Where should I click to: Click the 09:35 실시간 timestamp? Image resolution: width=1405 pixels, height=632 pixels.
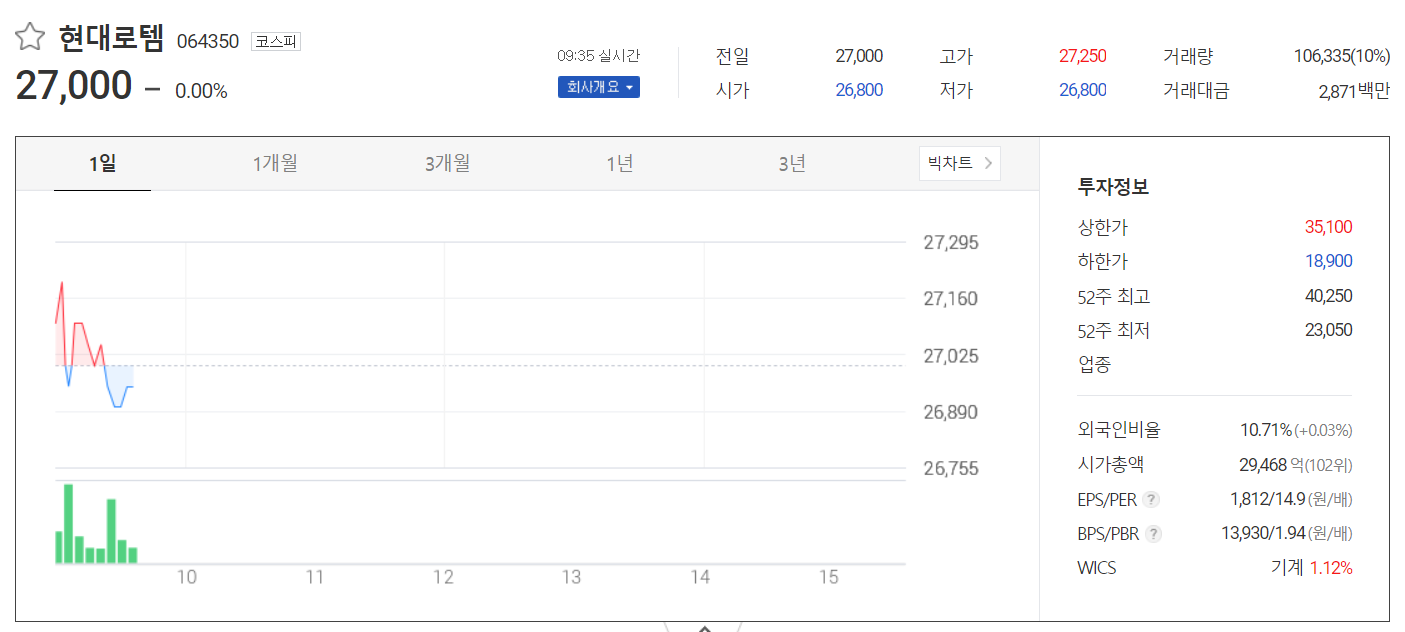[598, 55]
